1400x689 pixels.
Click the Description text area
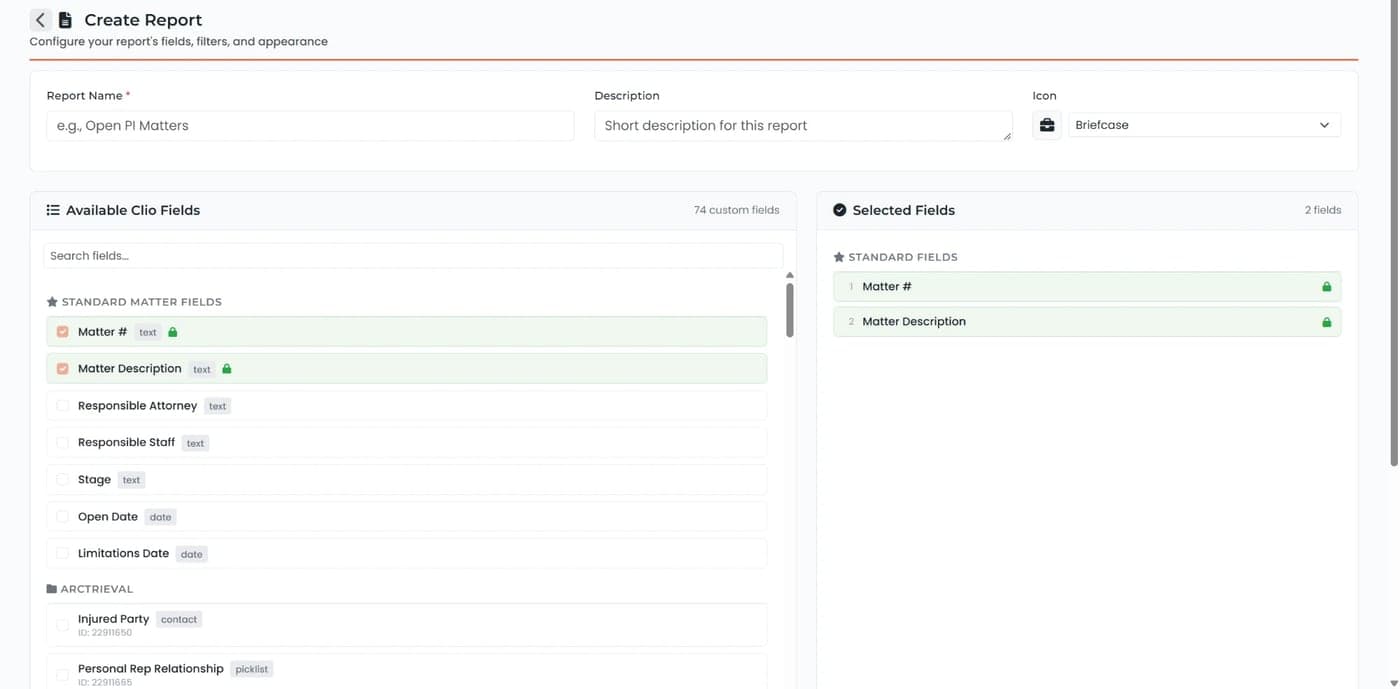[803, 126]
